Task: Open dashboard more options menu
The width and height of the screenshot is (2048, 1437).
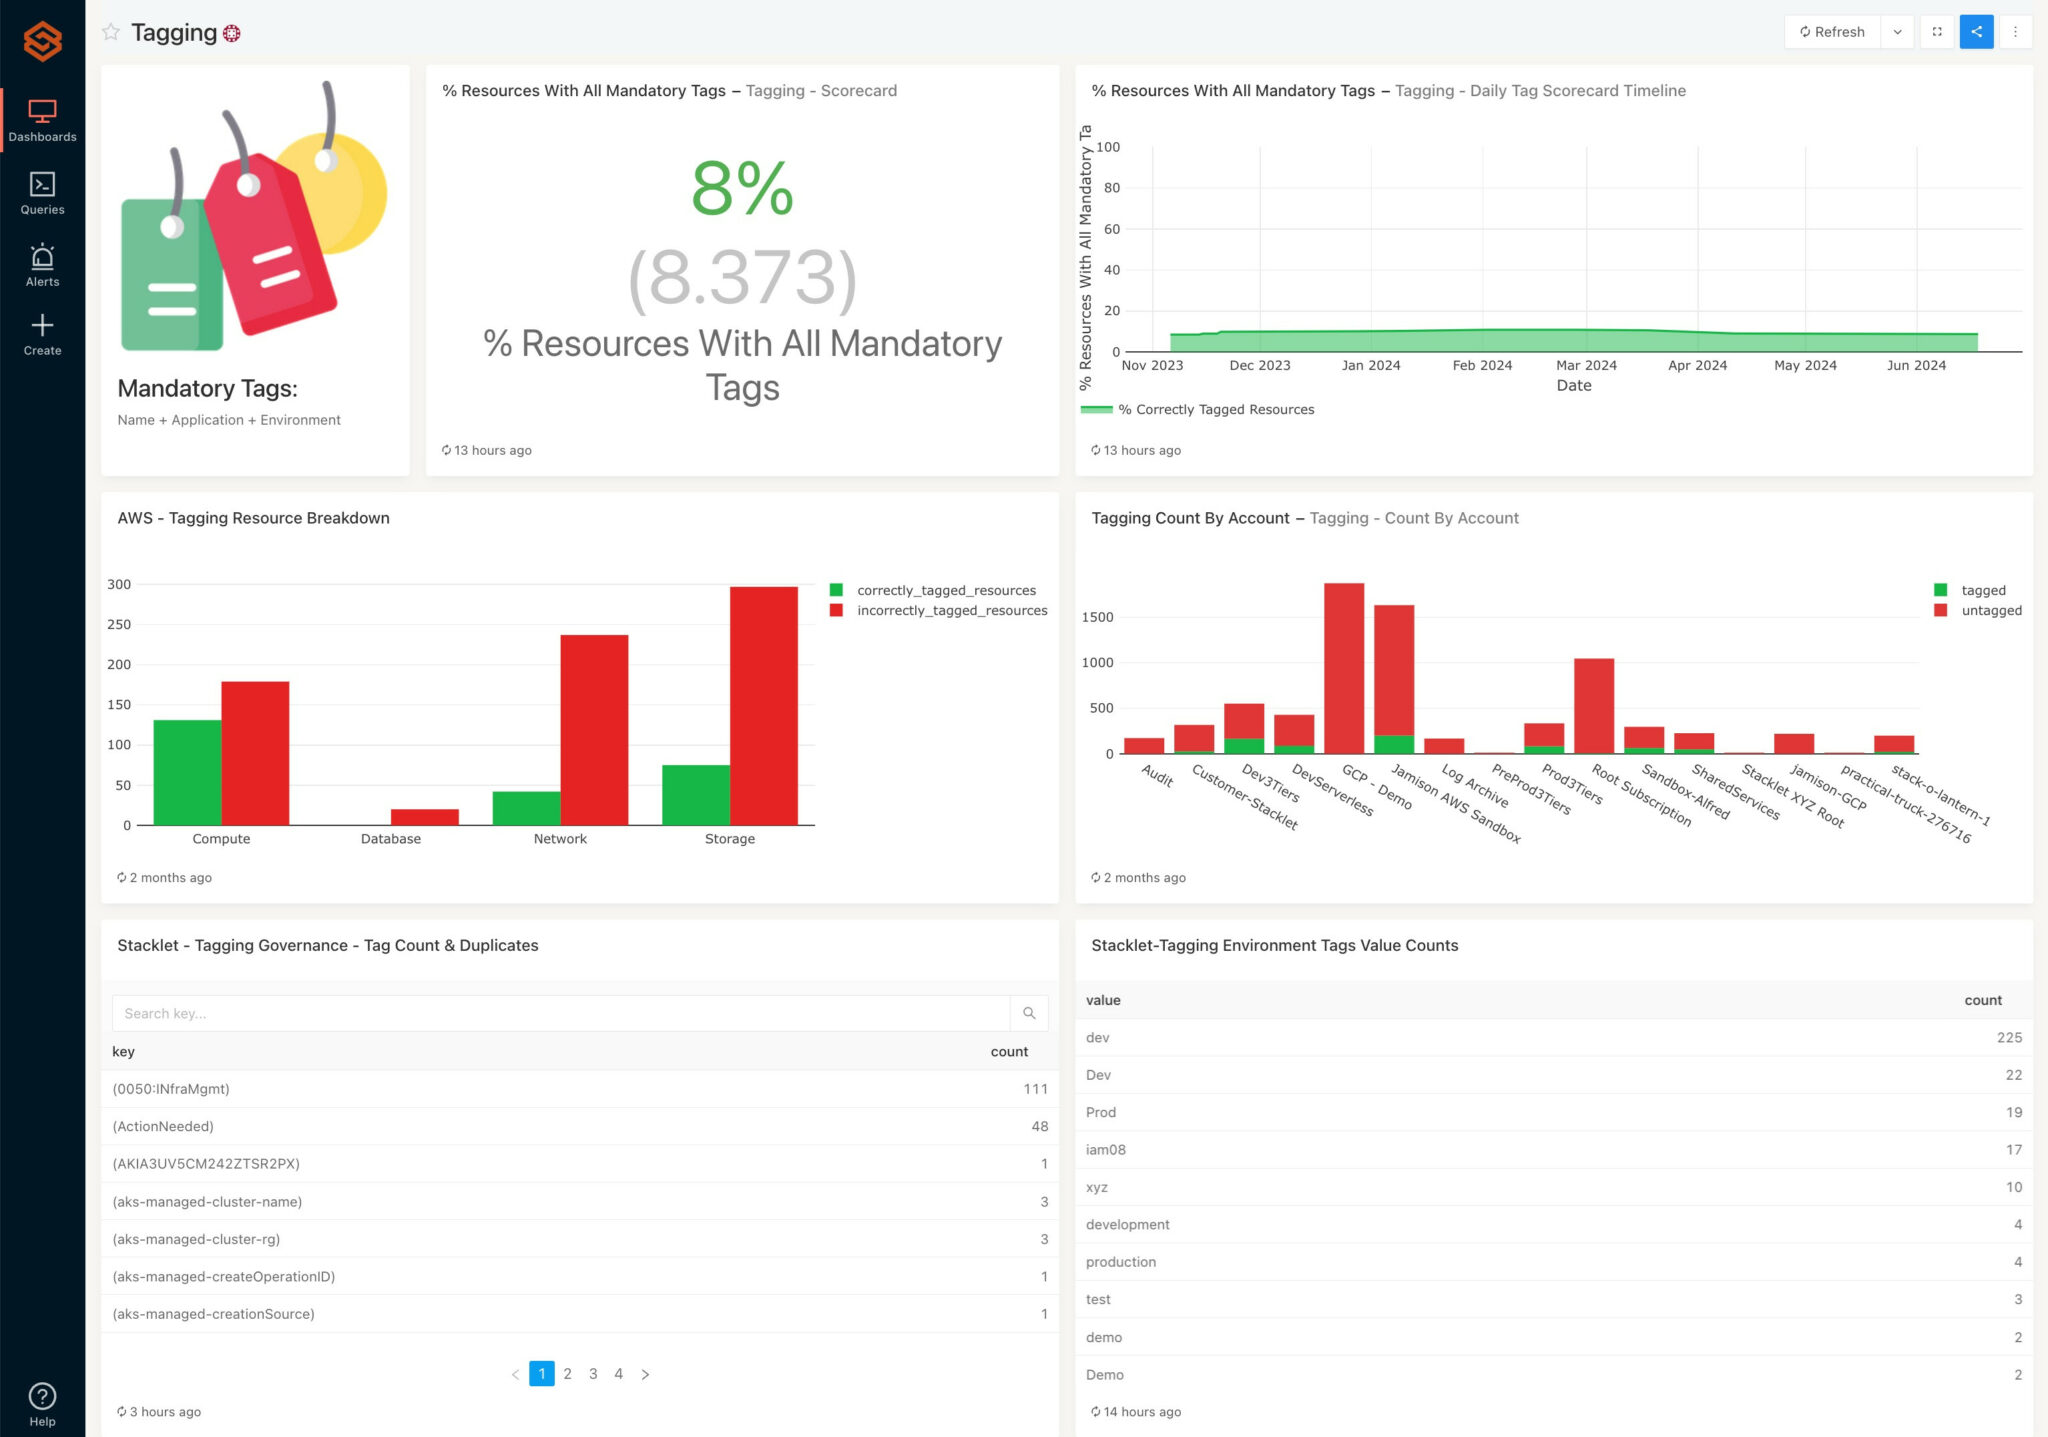Action: click(2015, 32)
